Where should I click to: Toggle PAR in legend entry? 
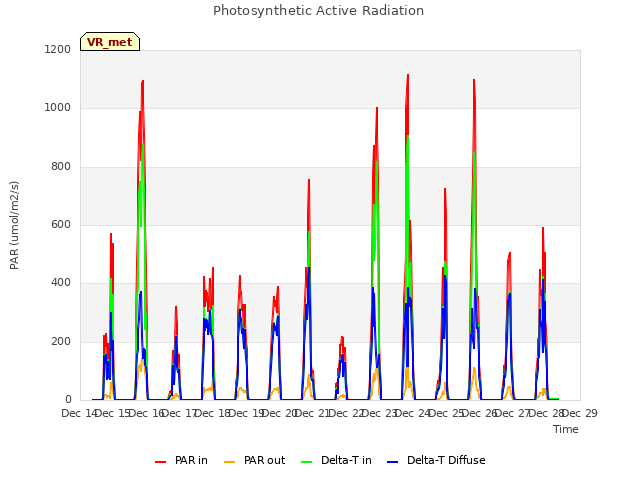coord(181,460)
